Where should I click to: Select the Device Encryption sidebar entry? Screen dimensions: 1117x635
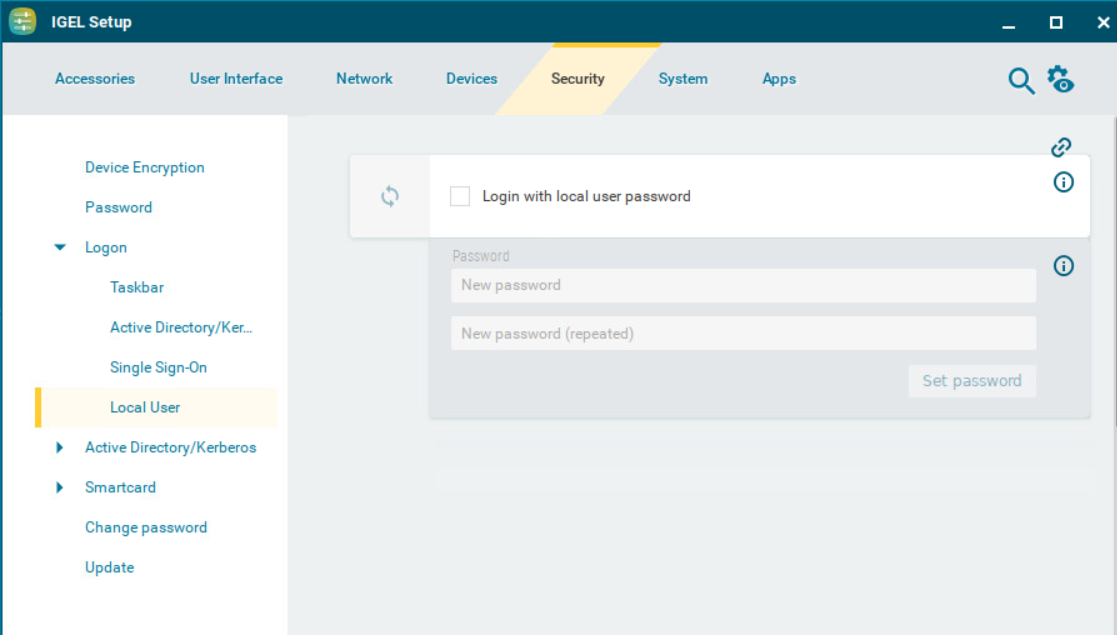pyautogui.click(x=144, y=167)
